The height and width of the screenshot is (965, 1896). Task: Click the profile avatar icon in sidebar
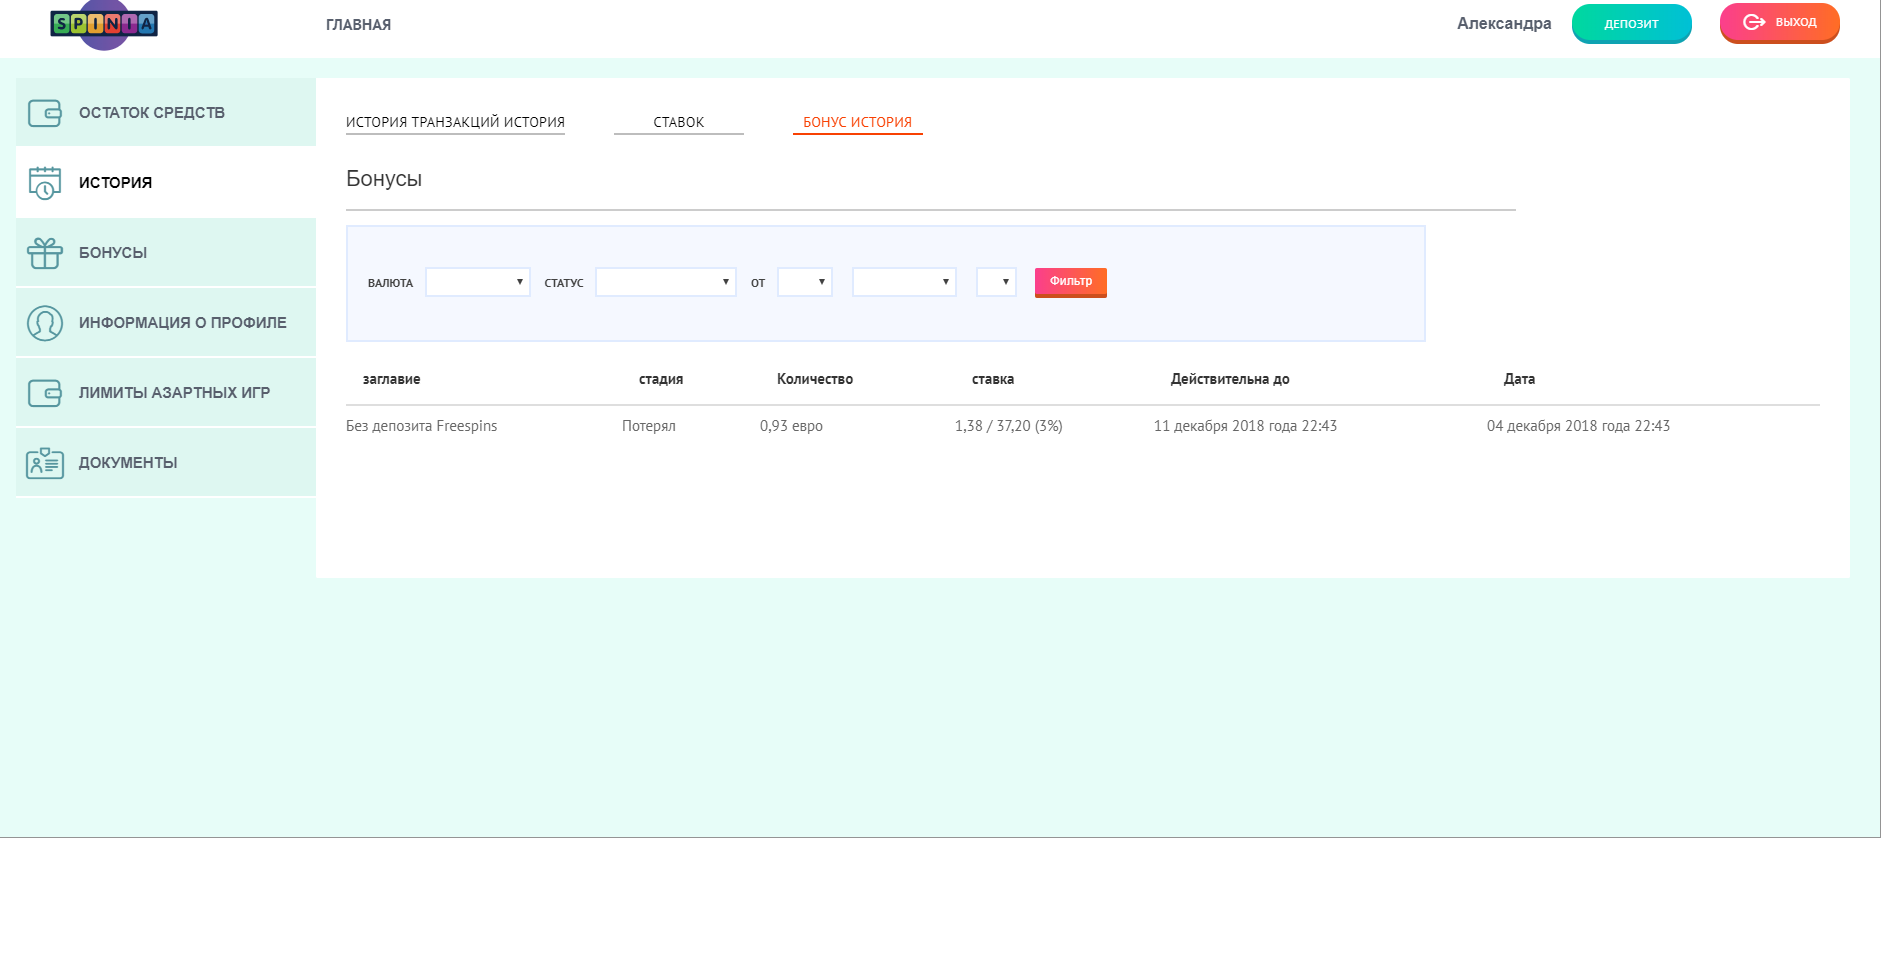tap(45, 323)
